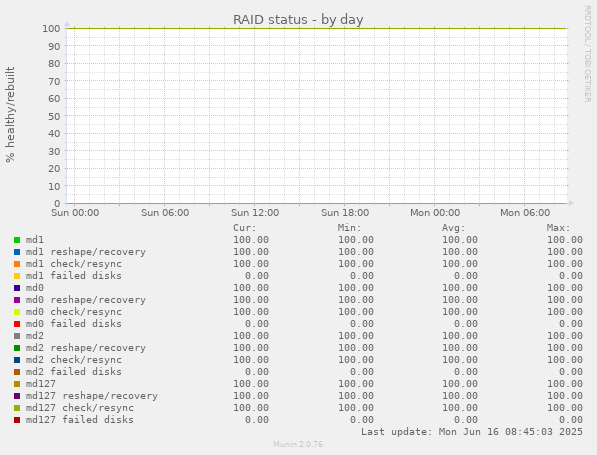Click the 'md2 failed disks' legend label
597x455 pixels.
[x=74, y=372]
